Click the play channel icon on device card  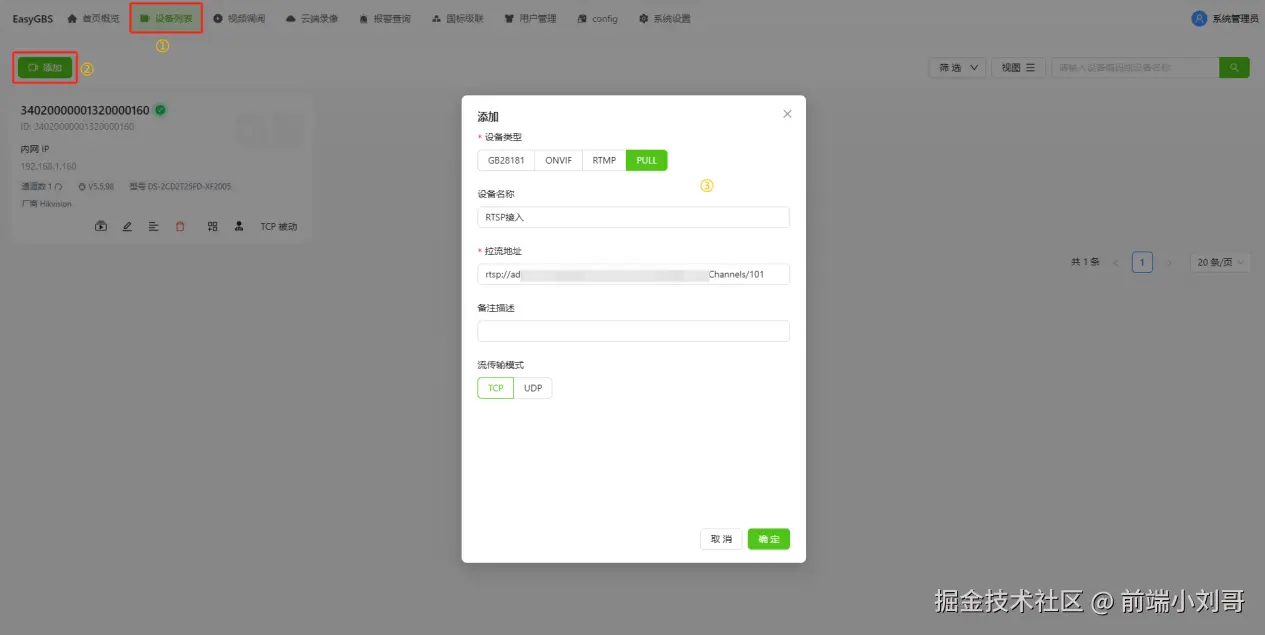click(x=101, y=227)
